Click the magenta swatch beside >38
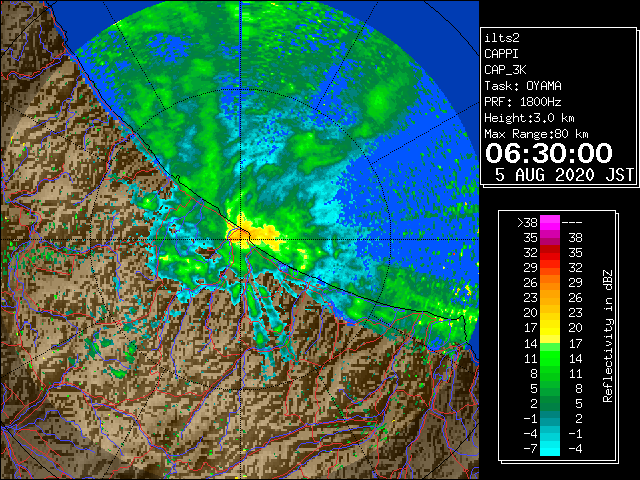This screenshot has height=480, width=640. coord(550,223)
